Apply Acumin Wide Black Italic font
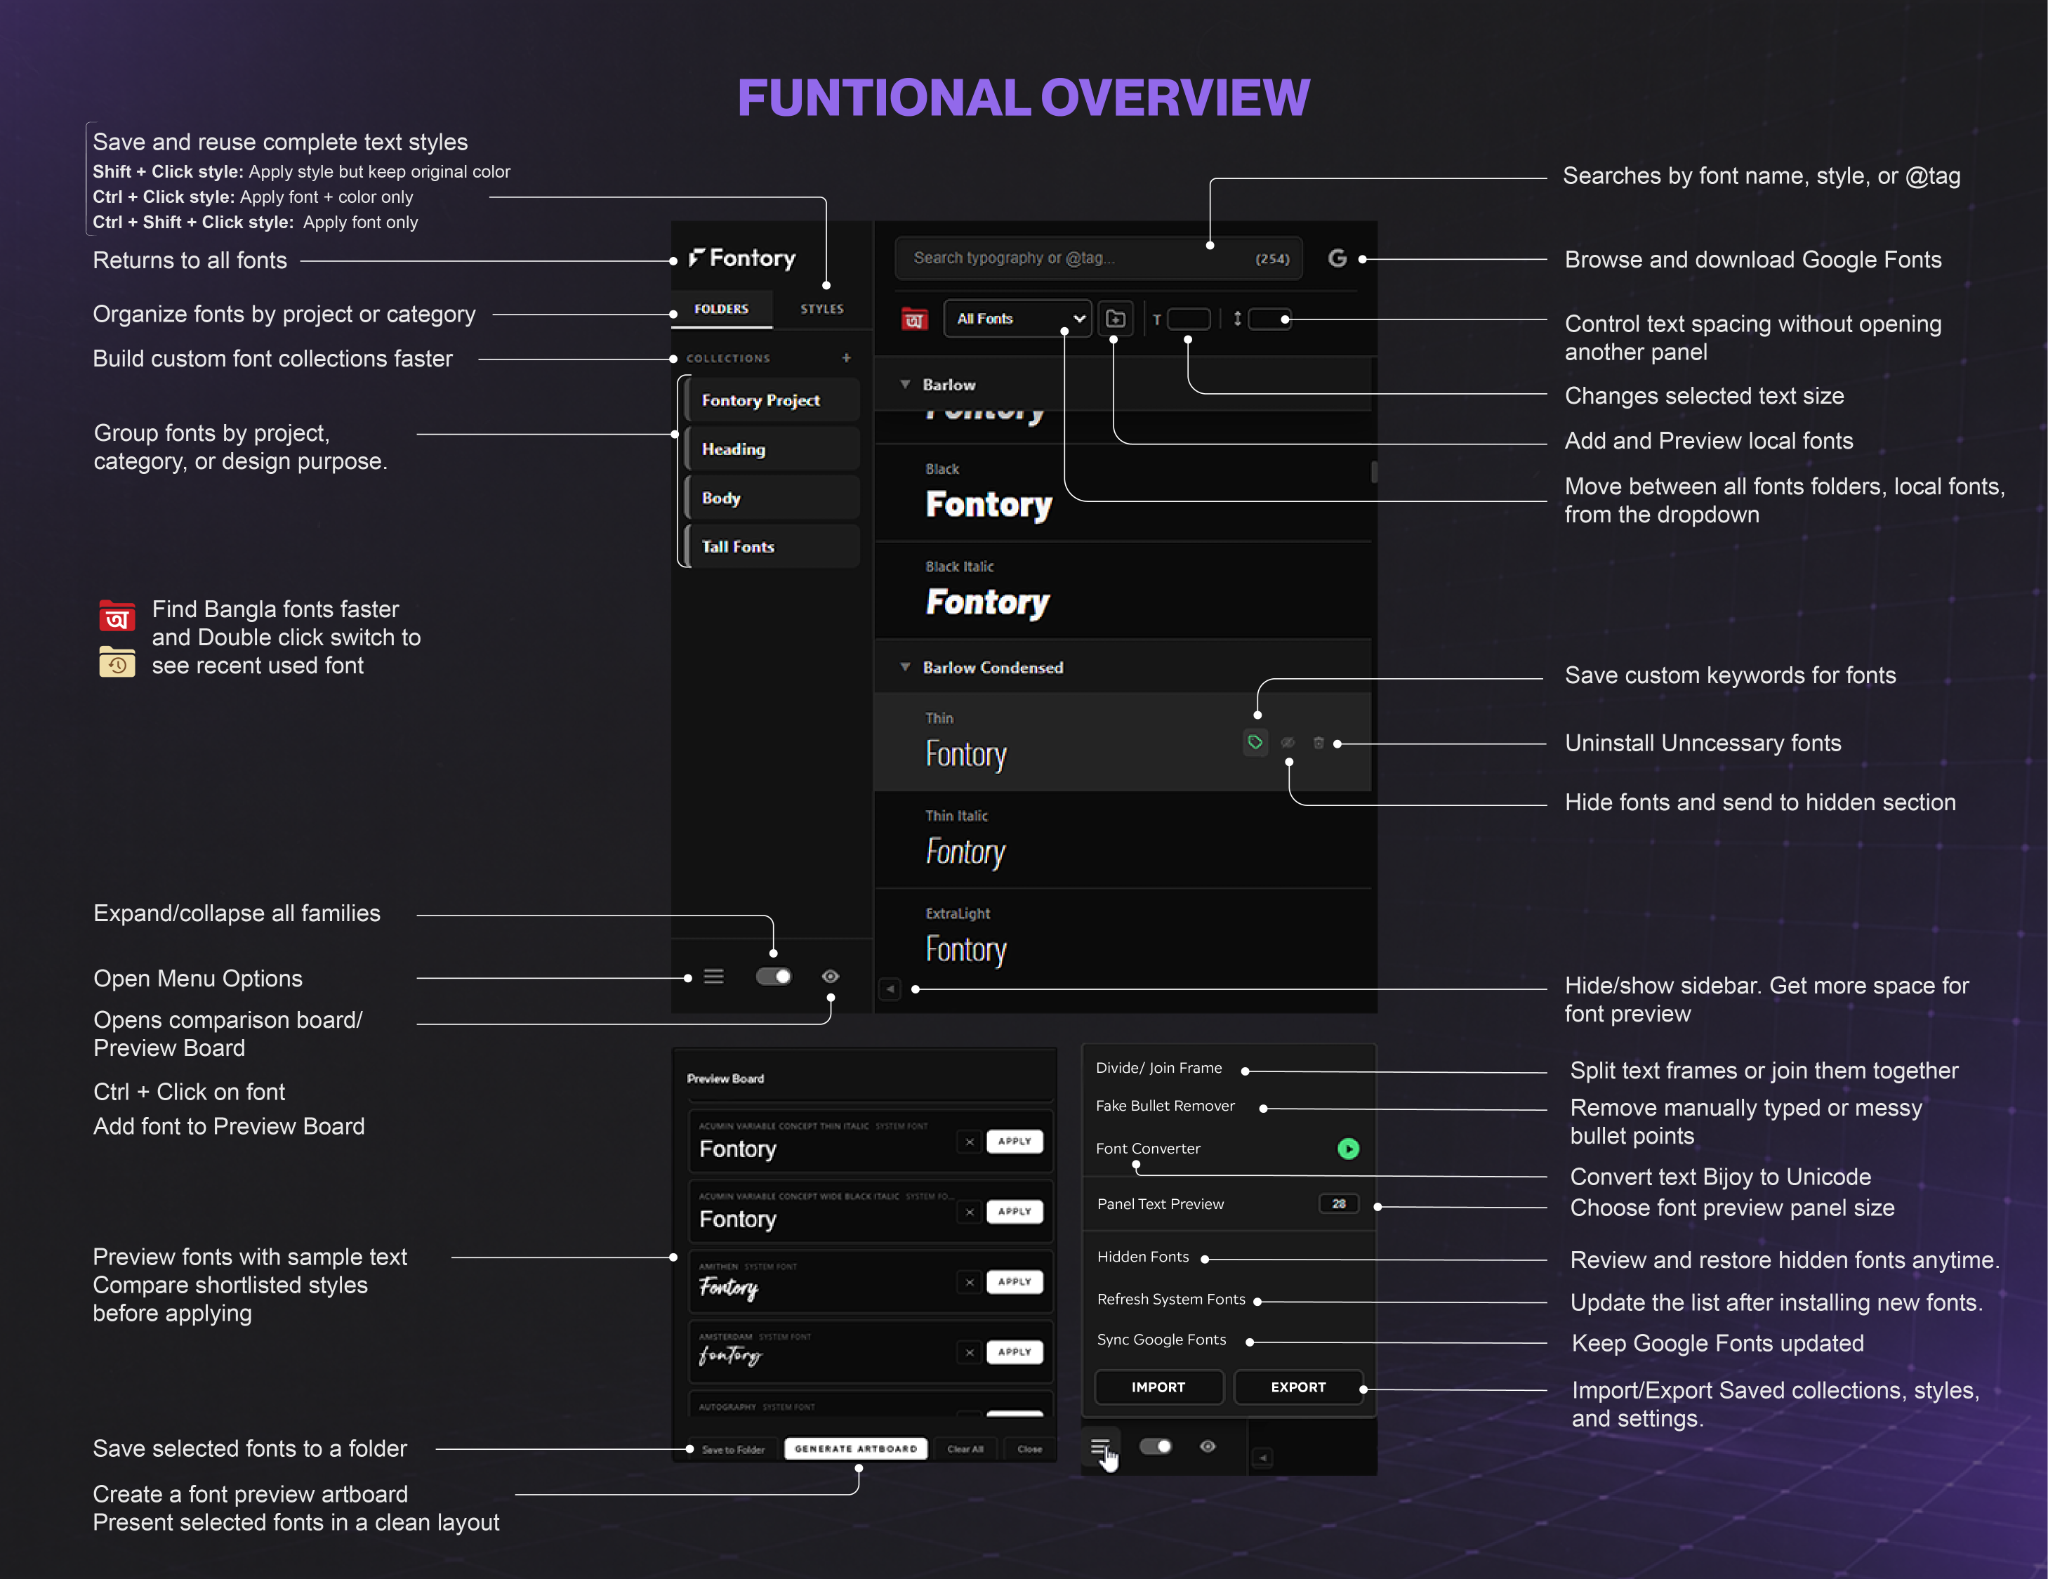This screenshot has width=2048, height=1579. [1014, 1211]
